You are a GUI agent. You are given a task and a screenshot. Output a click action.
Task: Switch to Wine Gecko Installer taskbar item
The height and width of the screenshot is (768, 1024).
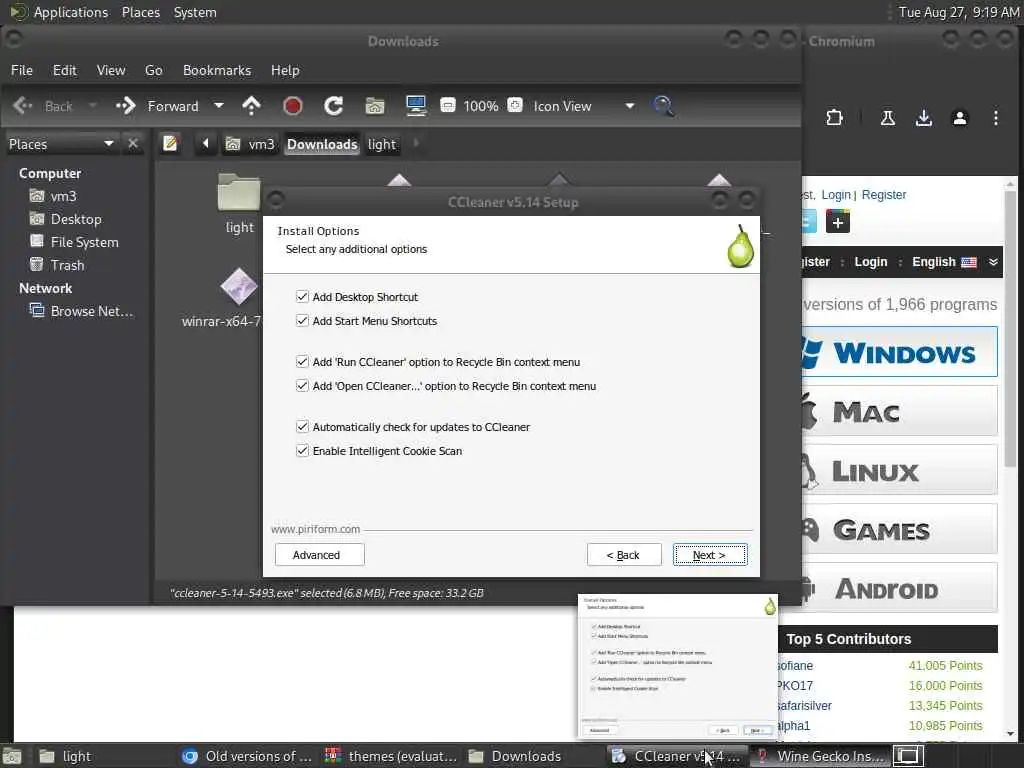(820, 756)
